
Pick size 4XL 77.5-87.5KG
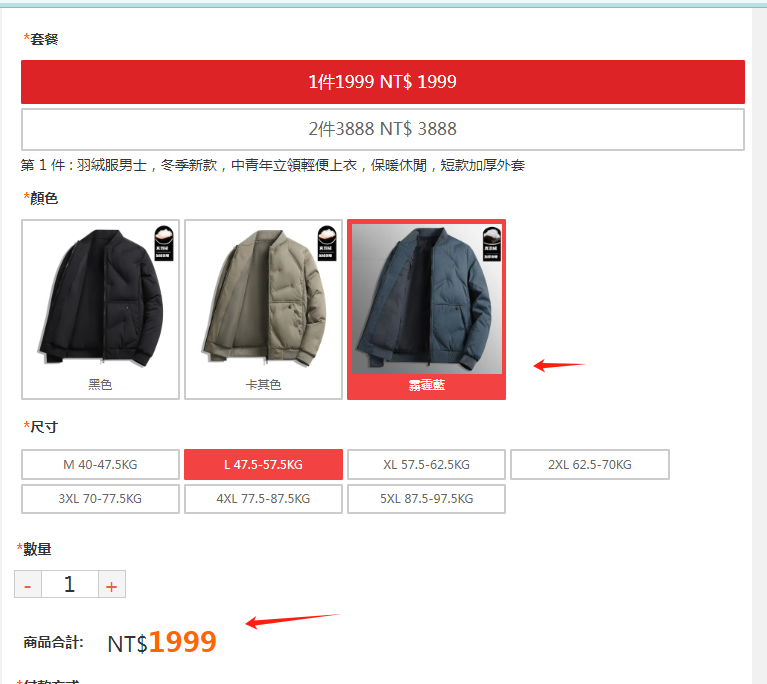pyautogui.click(x=263, y=499)
